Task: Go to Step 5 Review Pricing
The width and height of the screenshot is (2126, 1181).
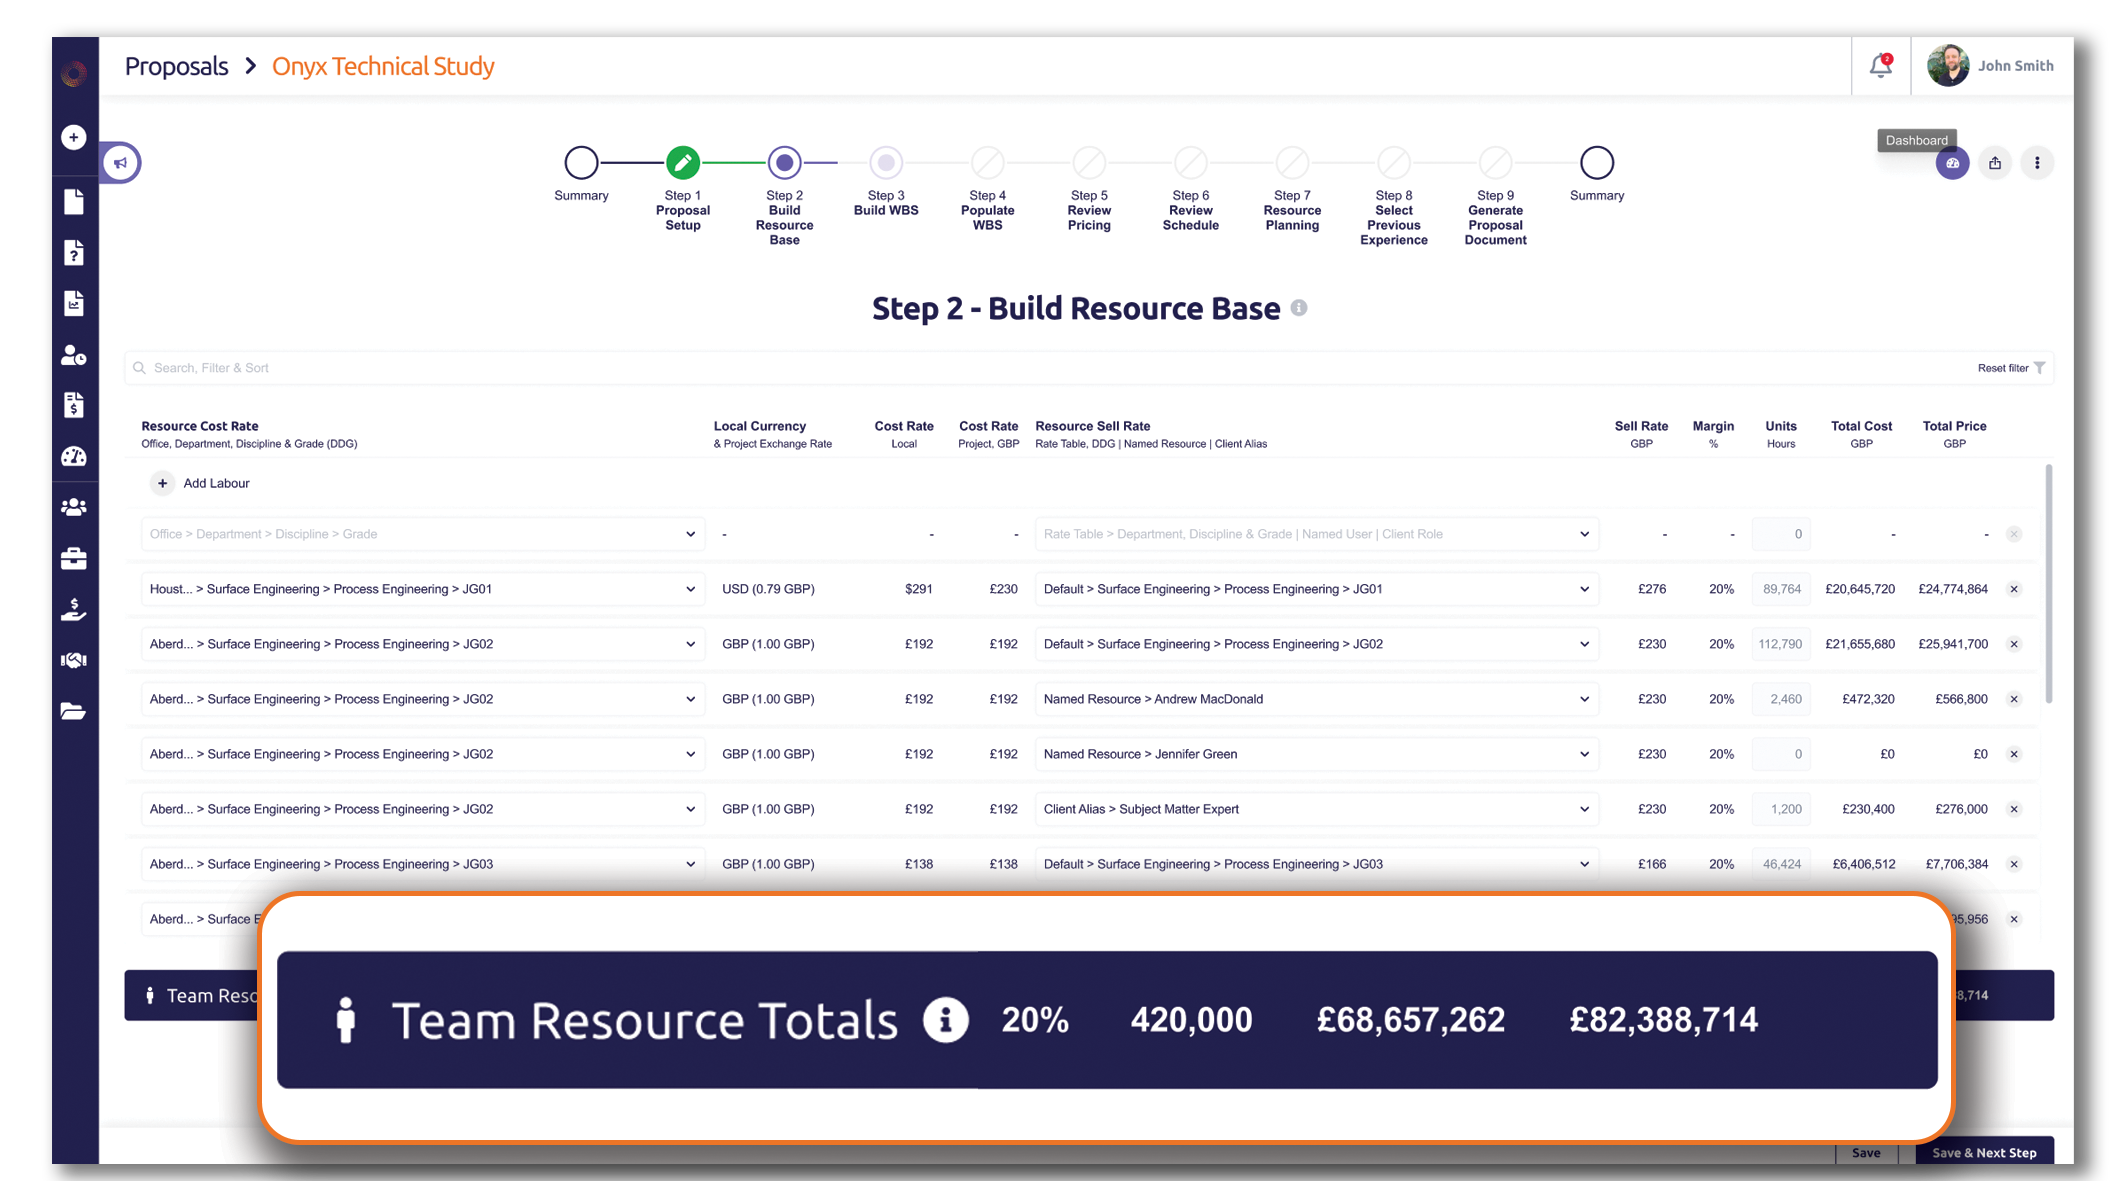Action: point(1089,162)
